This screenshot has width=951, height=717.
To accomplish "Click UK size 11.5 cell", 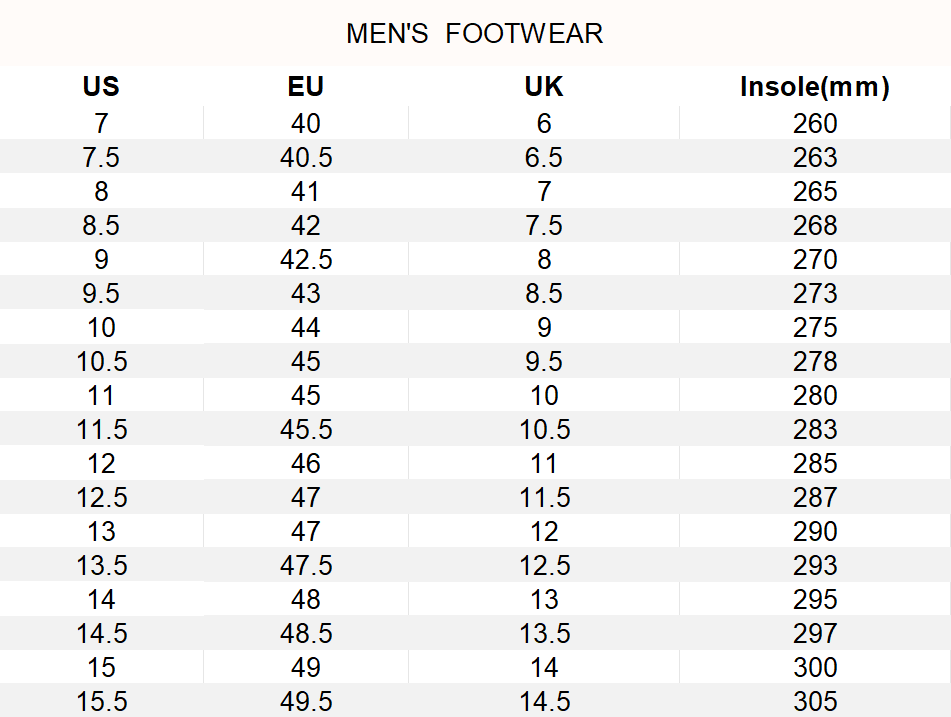I will point(544,497).
